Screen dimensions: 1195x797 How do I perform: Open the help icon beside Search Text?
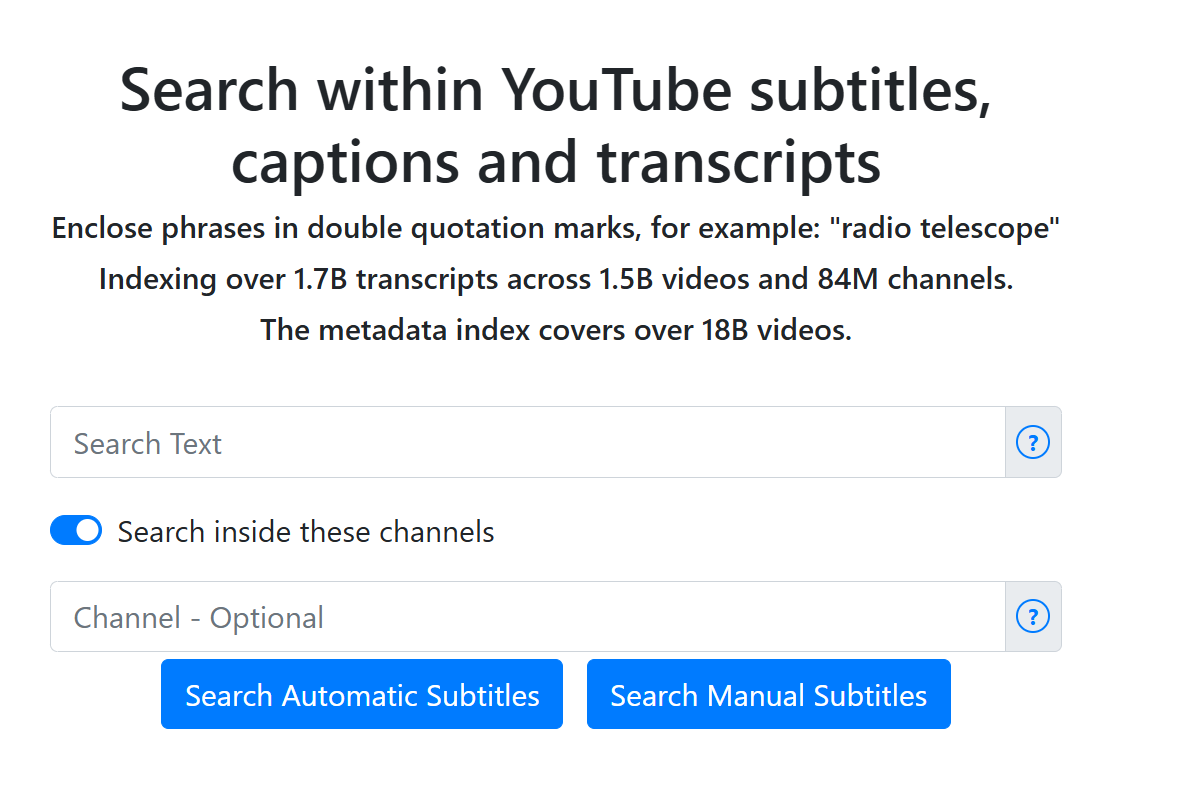coord(1033,443)
